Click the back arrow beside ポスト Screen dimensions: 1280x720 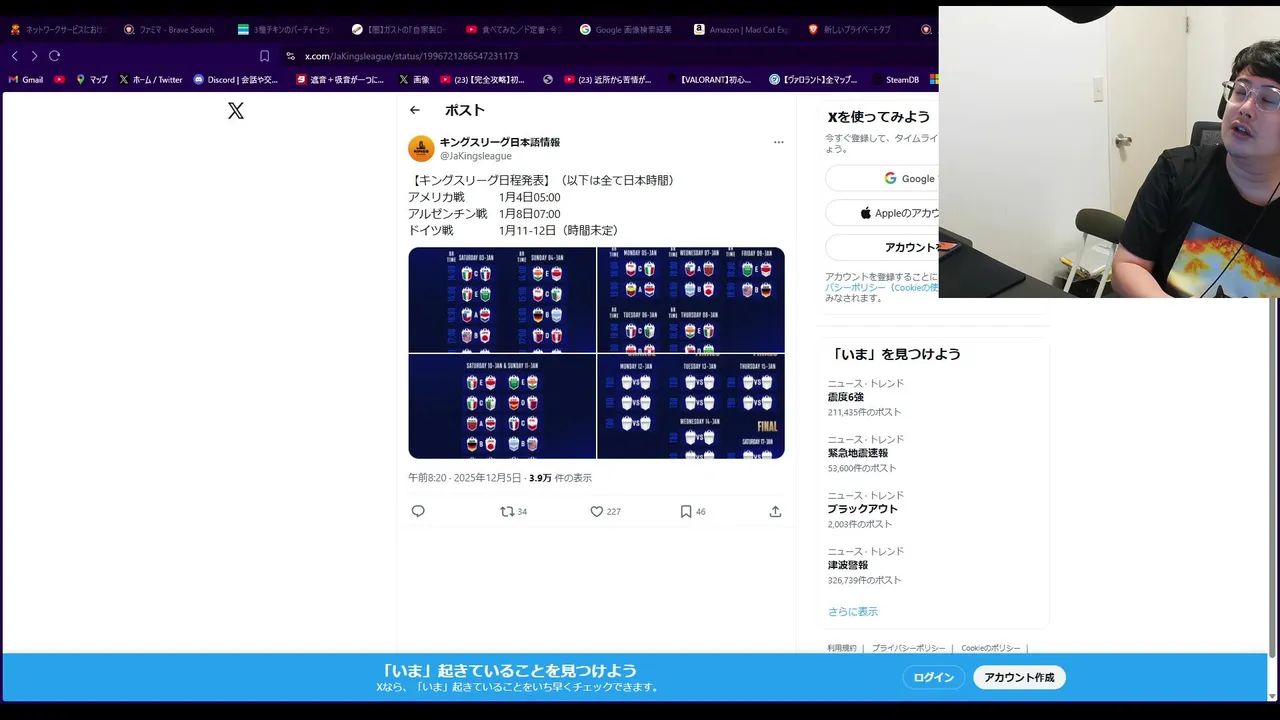click(x=415, y=110)
